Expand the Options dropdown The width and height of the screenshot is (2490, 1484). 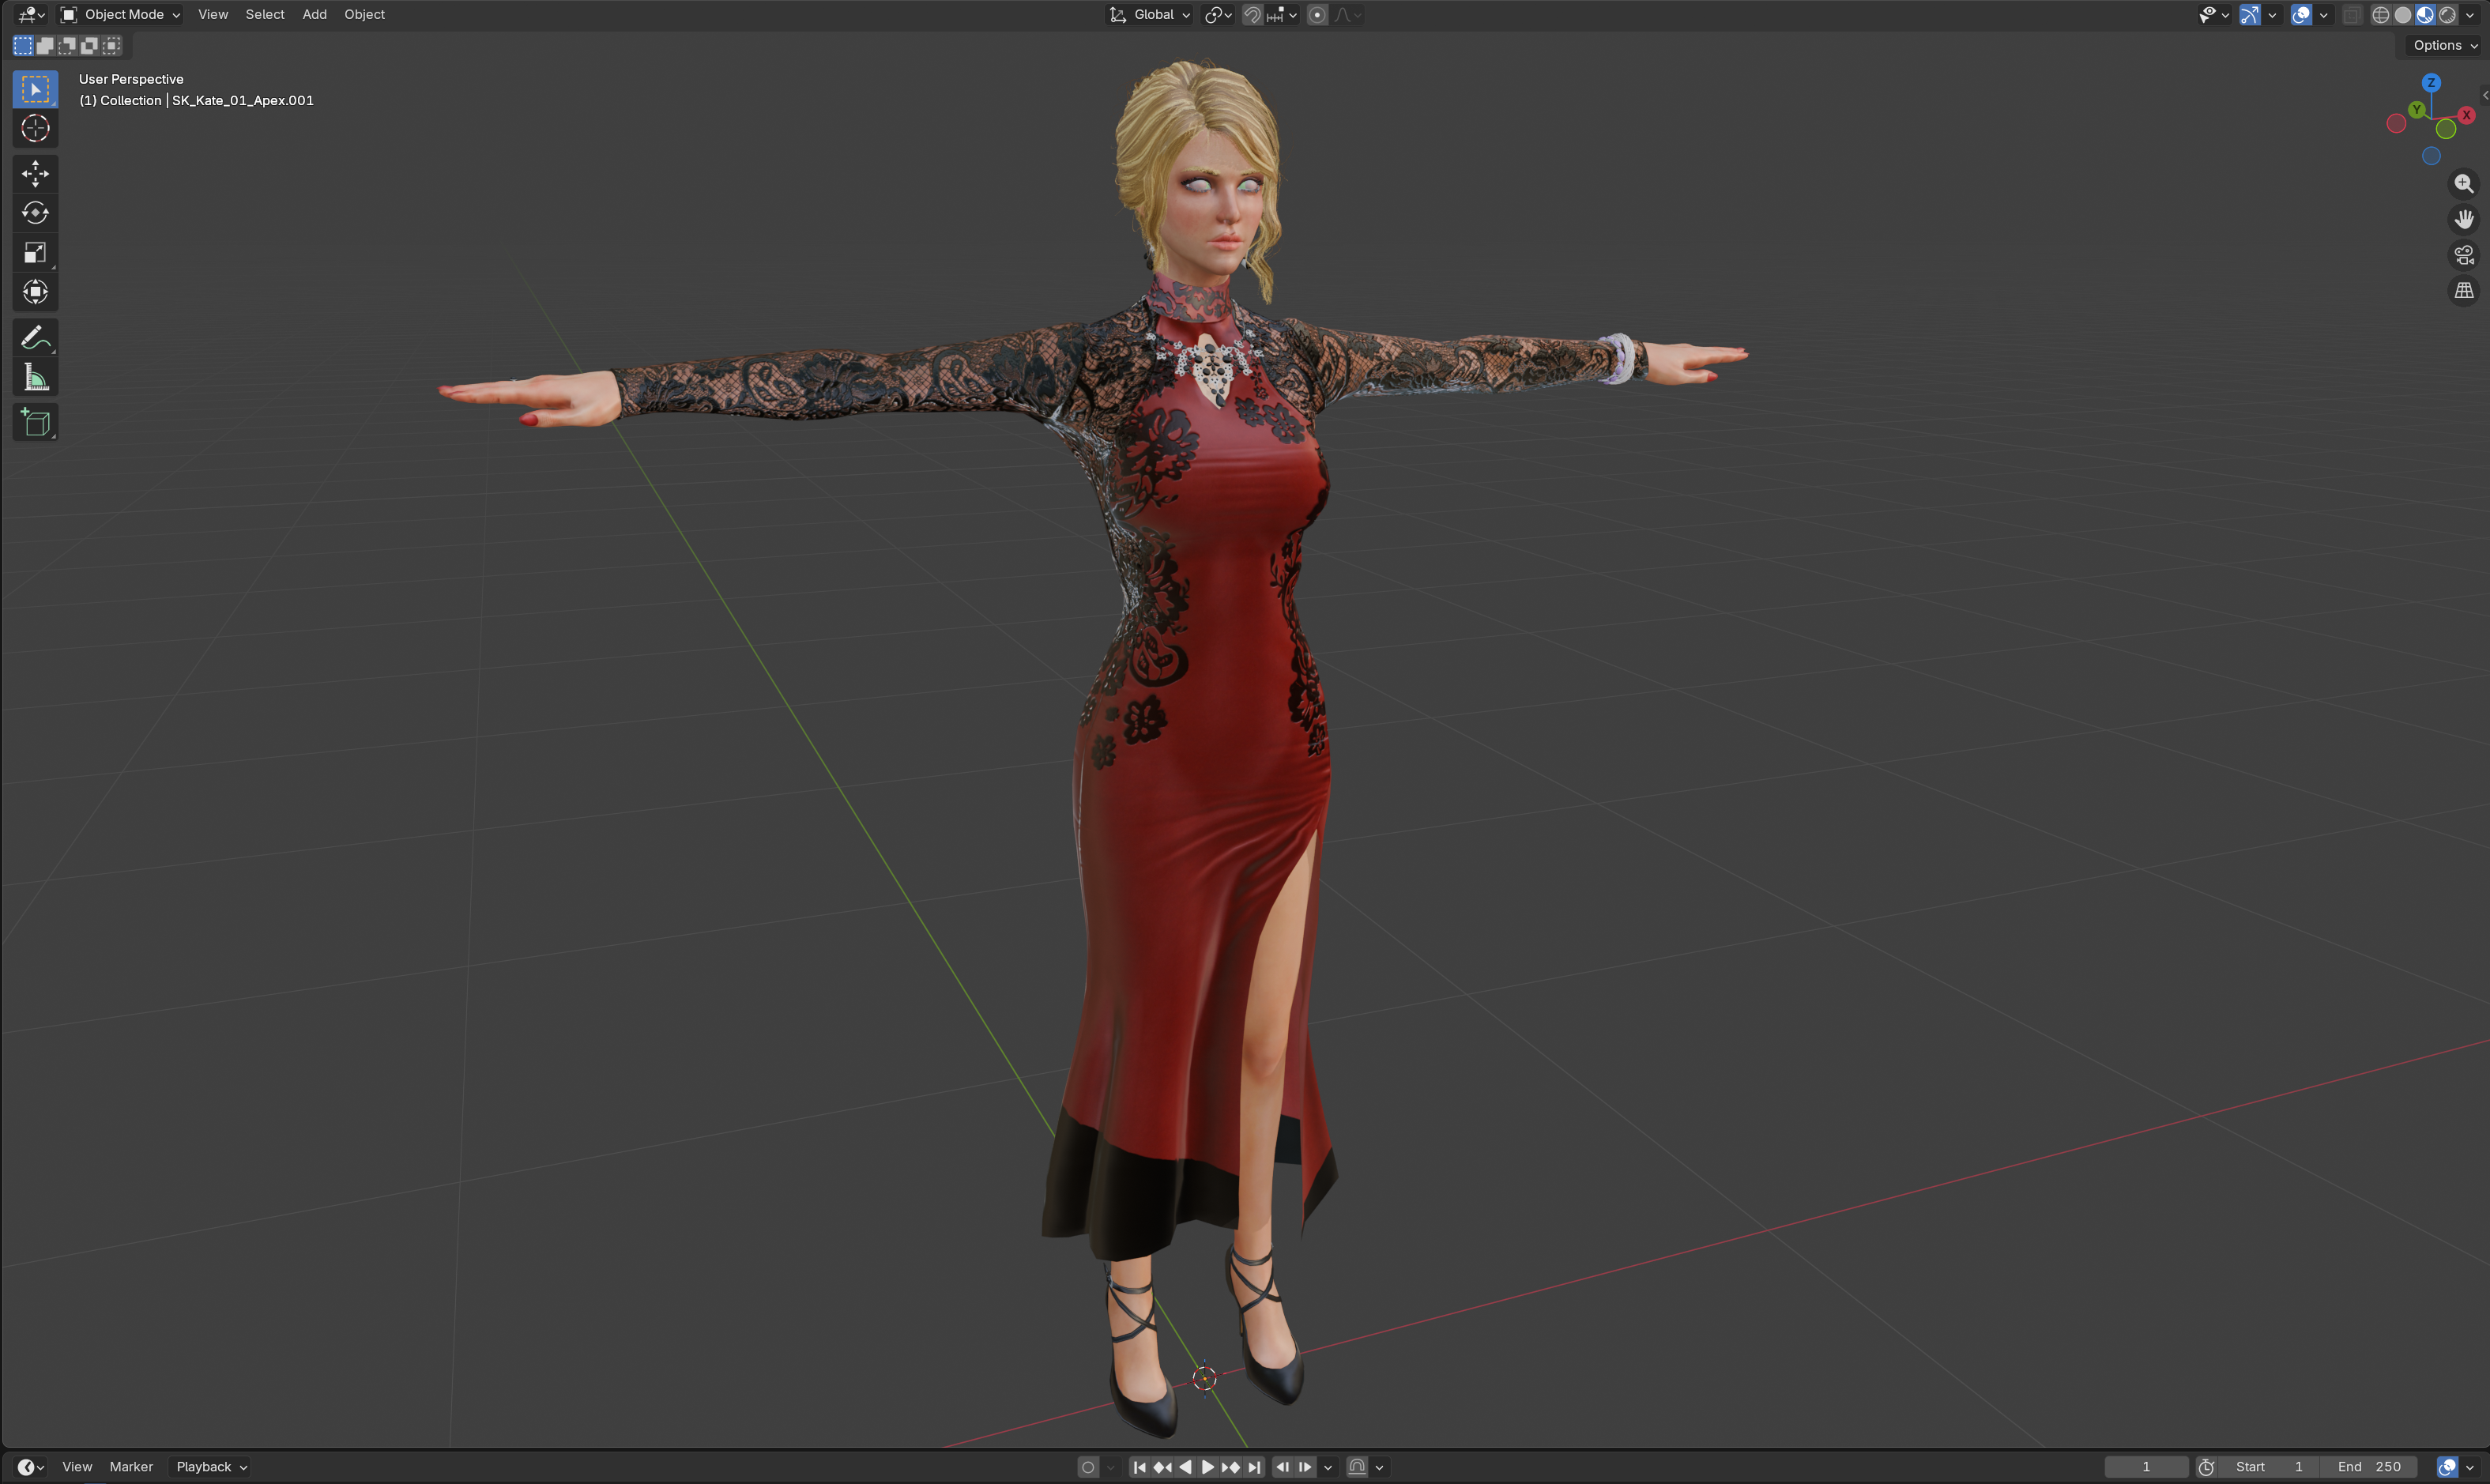(2445, 45)
